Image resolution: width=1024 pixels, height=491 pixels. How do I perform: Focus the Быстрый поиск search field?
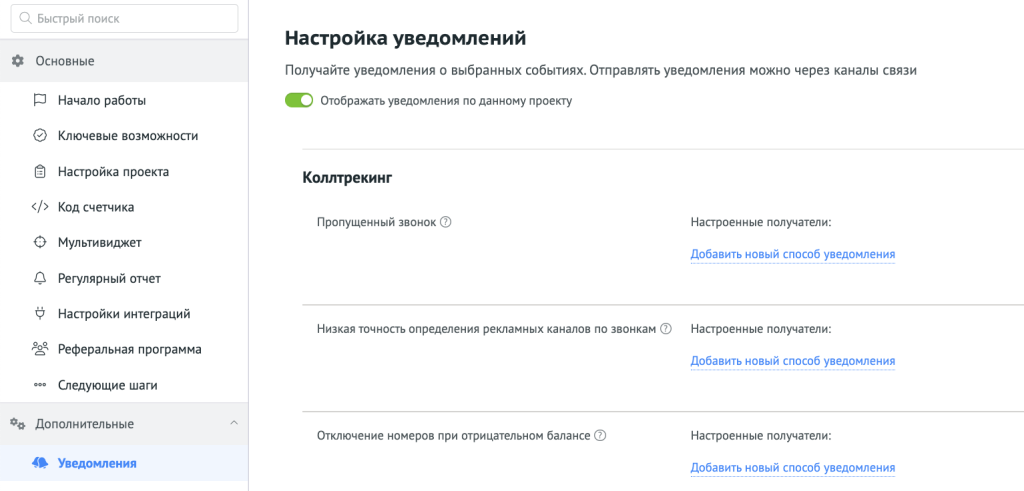pyautogui.click(x=130, y=18)
